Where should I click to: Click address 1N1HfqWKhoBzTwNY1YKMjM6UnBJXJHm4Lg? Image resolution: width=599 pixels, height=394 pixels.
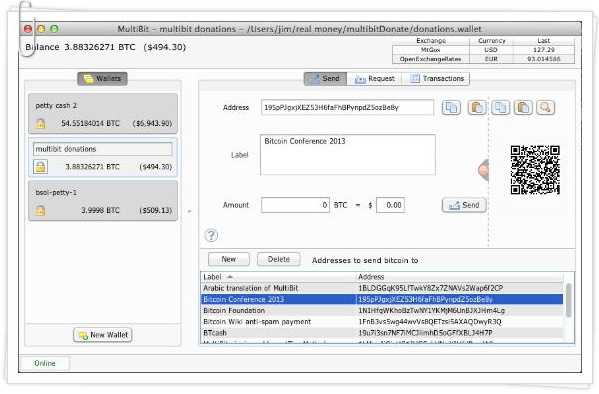[431, 311]
